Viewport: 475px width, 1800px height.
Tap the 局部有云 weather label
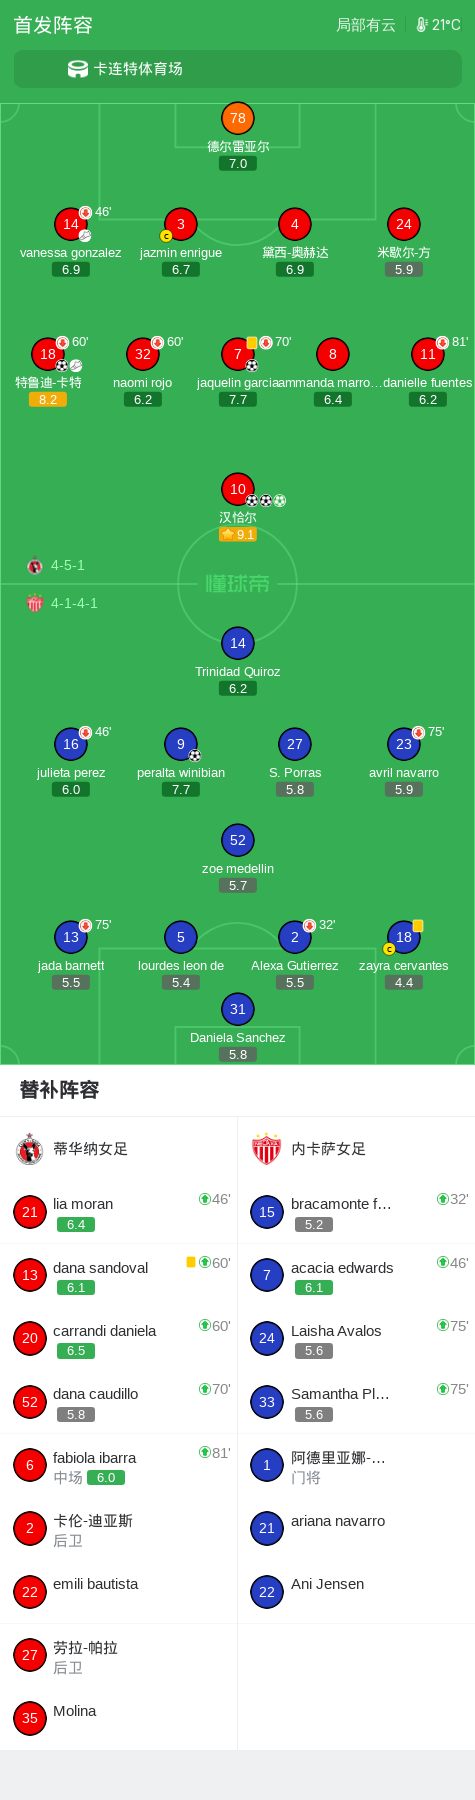(366, 25)
